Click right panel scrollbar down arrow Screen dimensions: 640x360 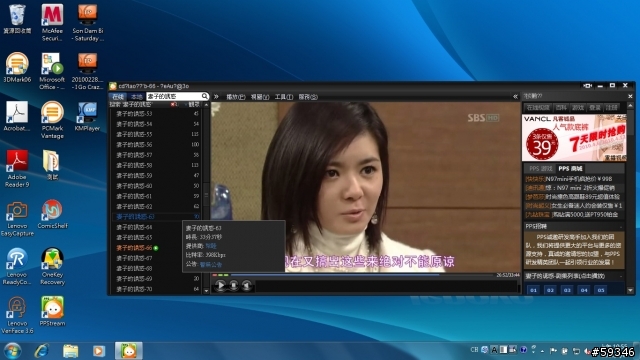pyautogui.click(x=630, y=291)
